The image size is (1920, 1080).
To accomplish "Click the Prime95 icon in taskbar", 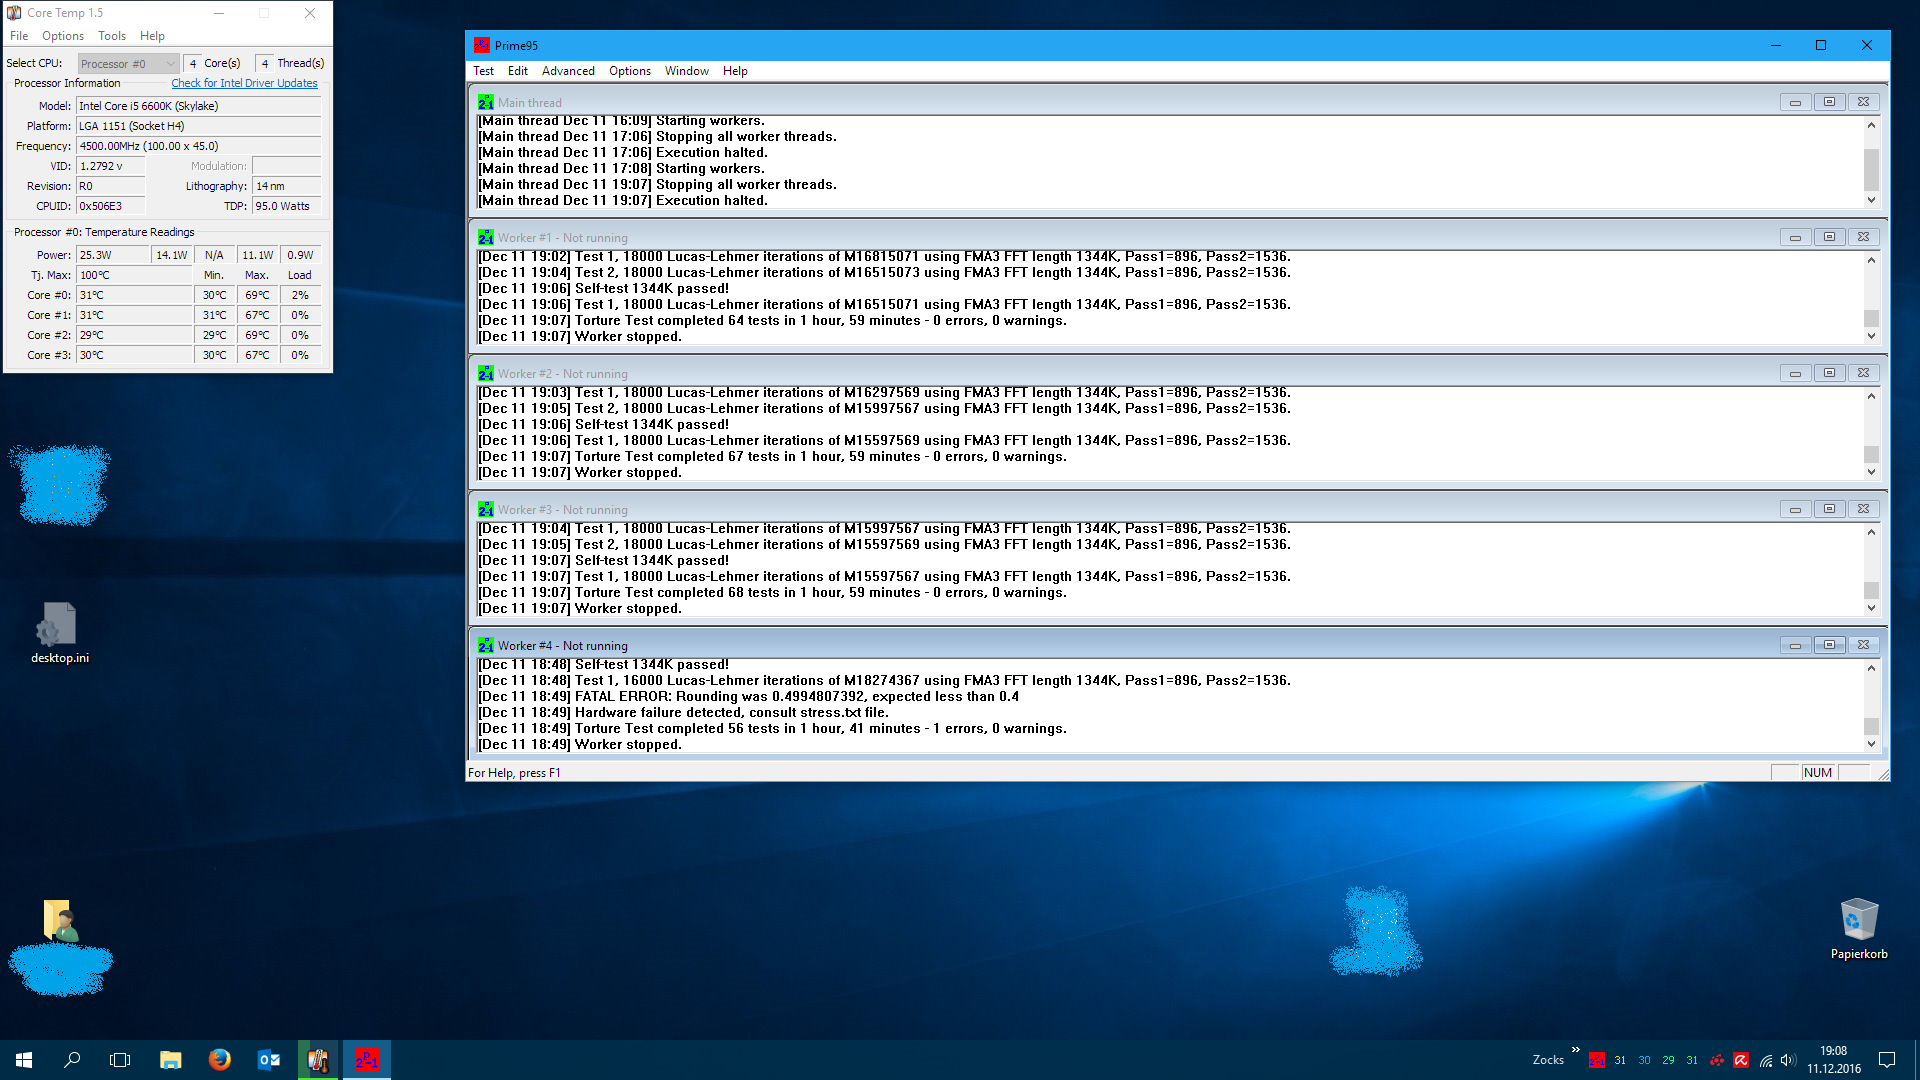I will click(x=367, y=1060).
